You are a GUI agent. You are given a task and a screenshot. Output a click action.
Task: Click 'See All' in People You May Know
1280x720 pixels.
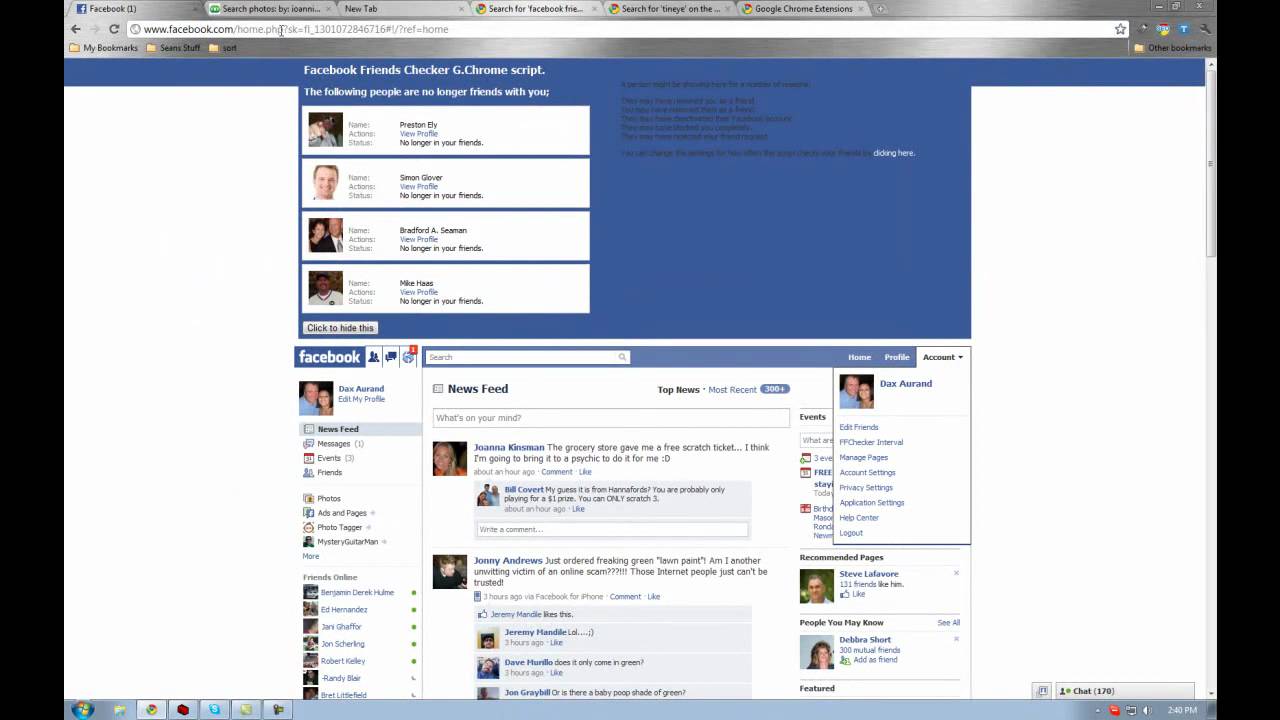tap(948, 623)
